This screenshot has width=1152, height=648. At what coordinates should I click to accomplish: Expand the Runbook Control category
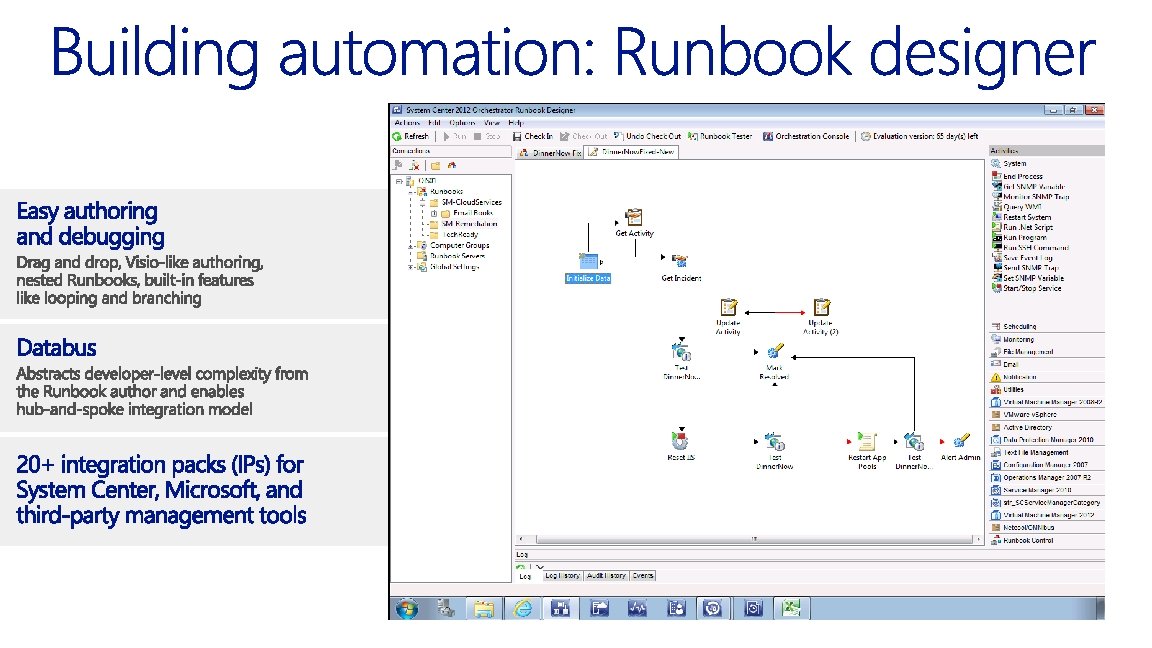coord(1047,541)
